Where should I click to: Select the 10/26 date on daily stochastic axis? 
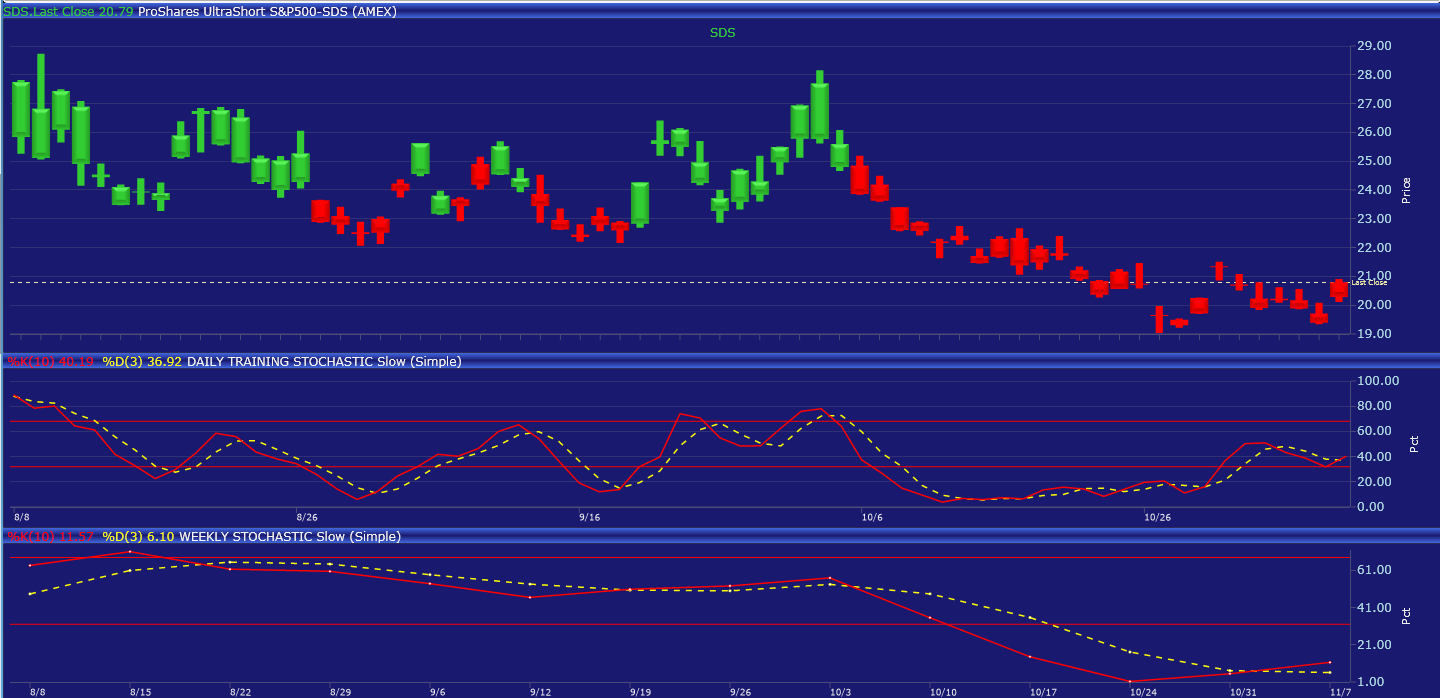point(1157,518)
